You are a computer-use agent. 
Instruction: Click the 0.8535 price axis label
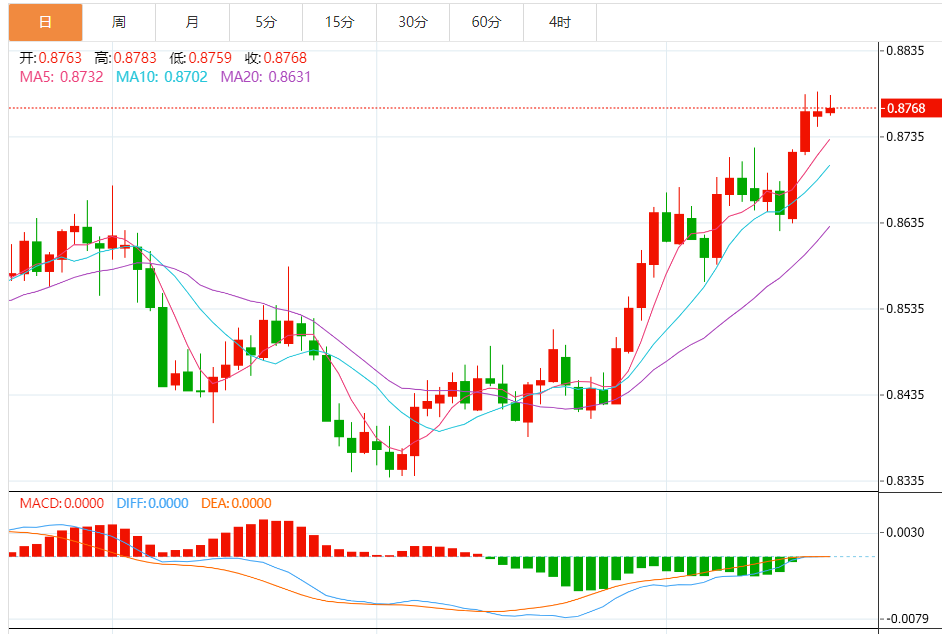click(x=906, y=309)
